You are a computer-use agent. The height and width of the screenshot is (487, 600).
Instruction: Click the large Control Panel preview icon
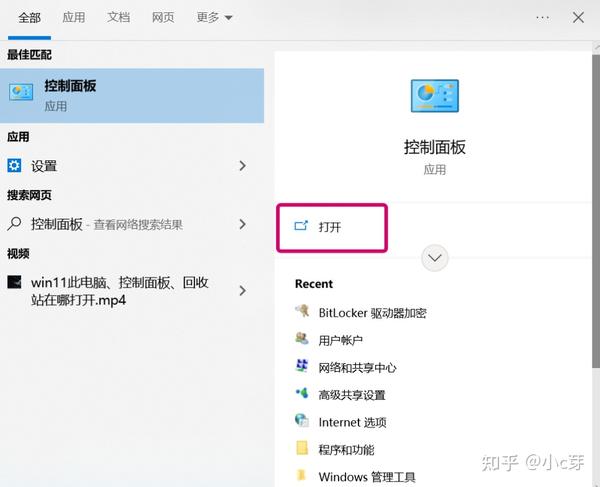click(435, 96)
